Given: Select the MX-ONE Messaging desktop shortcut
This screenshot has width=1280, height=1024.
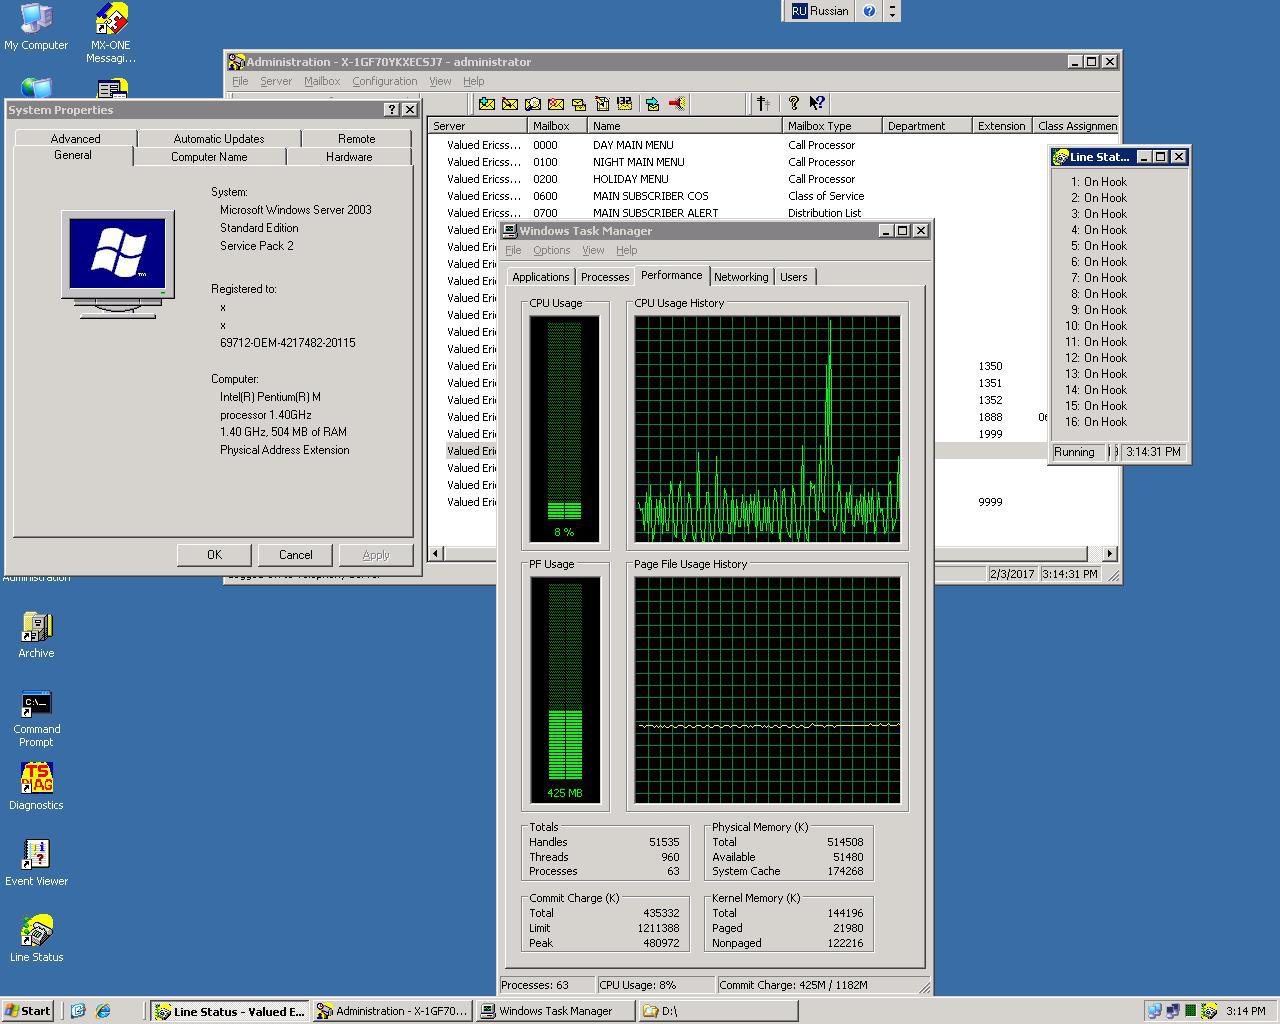Looking at the screenshot, I should 111,33.
